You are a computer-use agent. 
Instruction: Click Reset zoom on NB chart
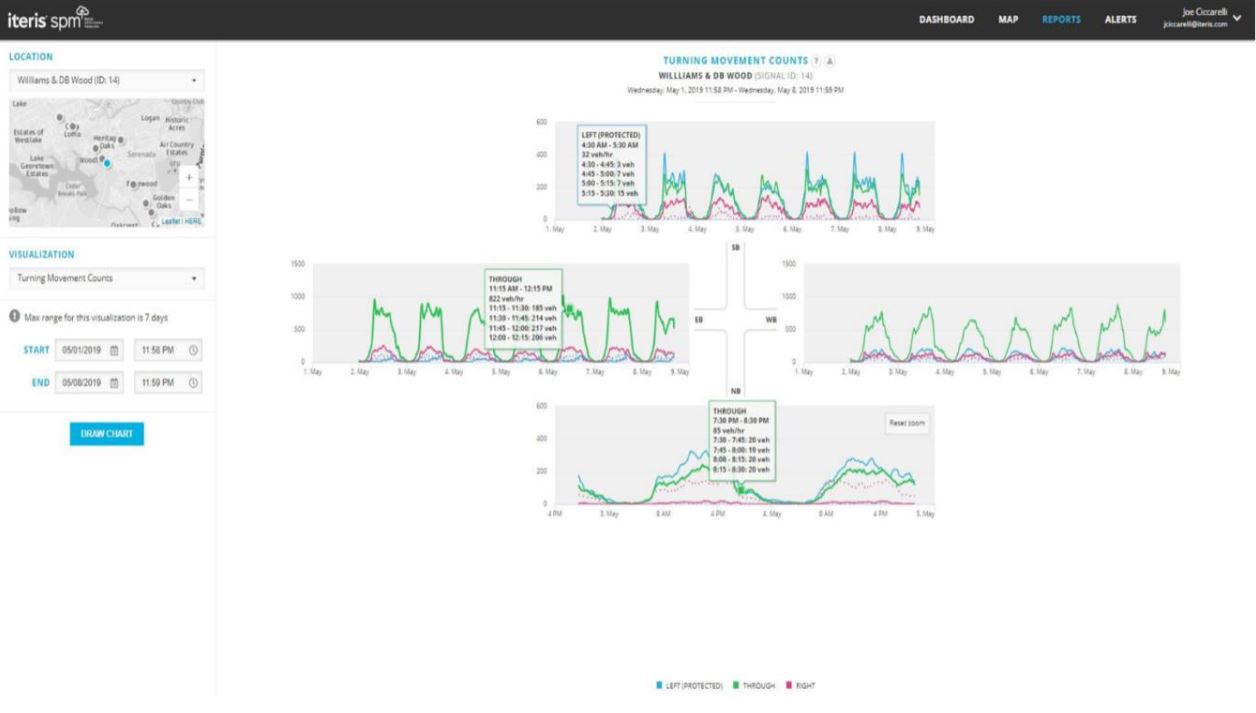907,423
